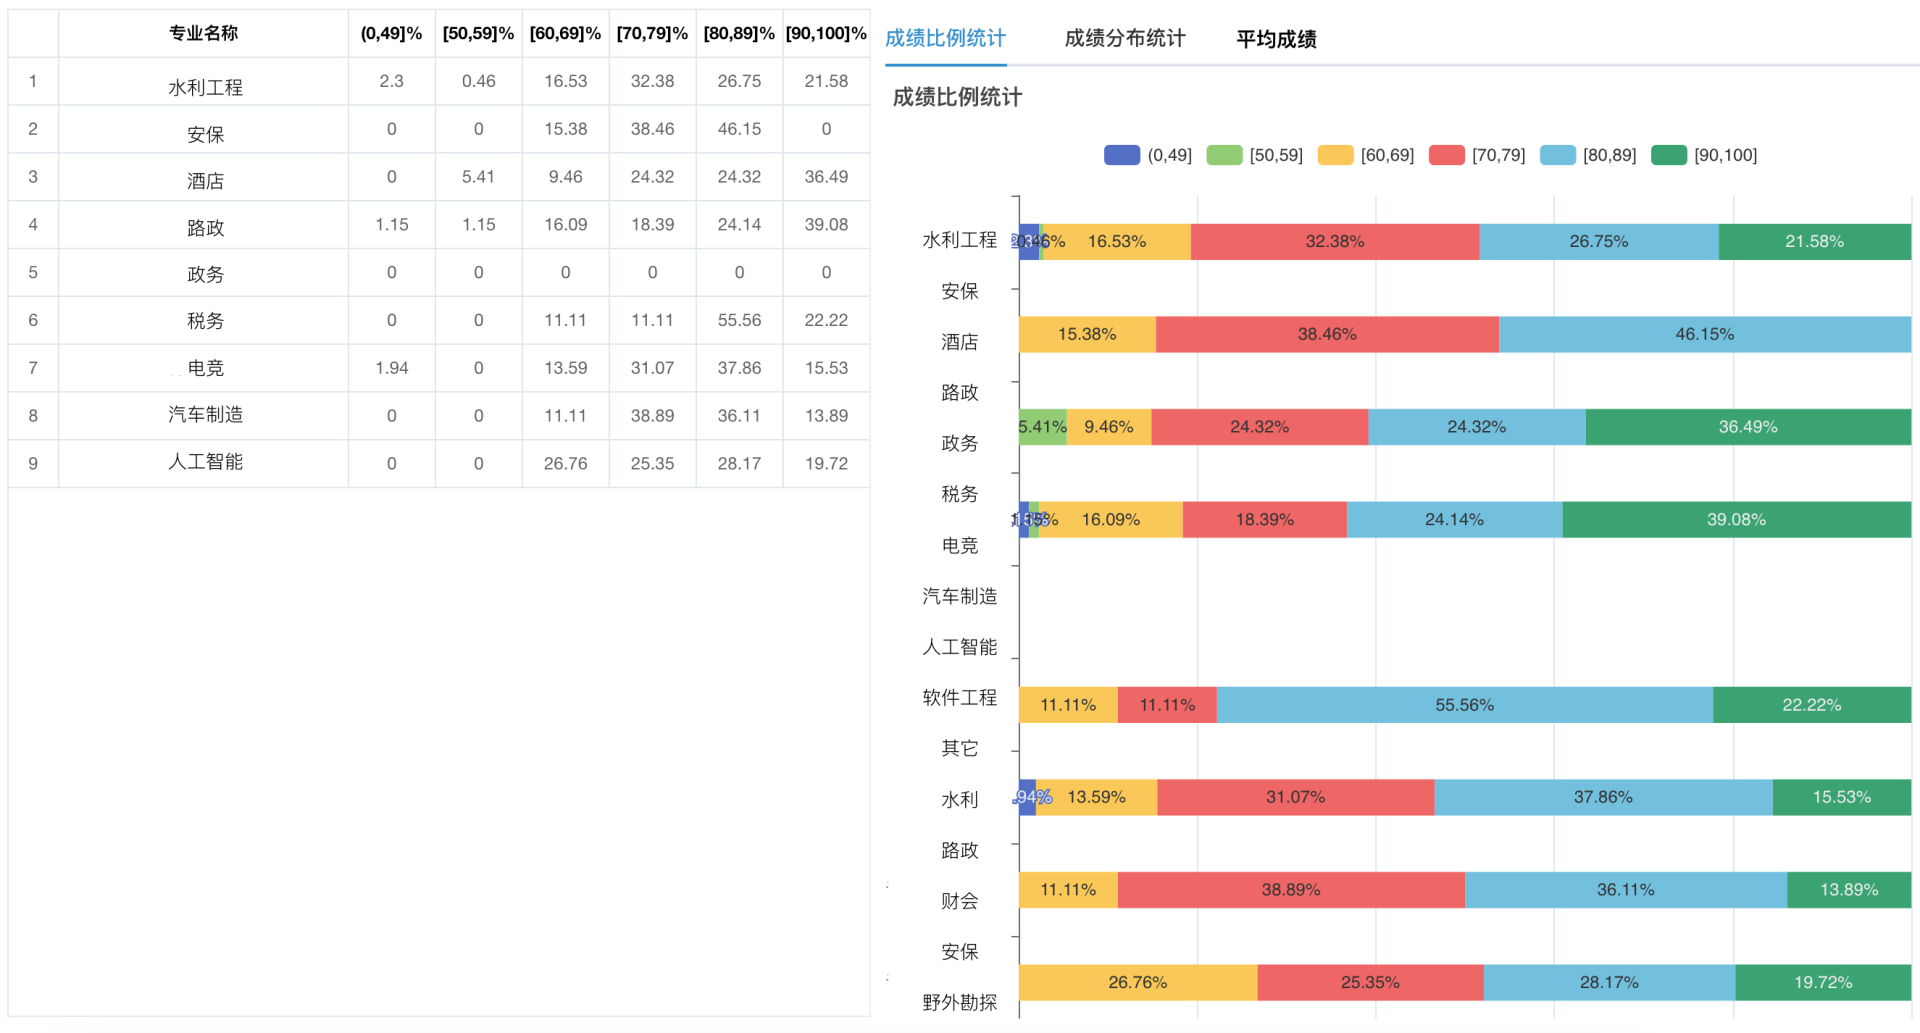
Task: Click the 专业名称 column header
Action: (x=203, y=33)
